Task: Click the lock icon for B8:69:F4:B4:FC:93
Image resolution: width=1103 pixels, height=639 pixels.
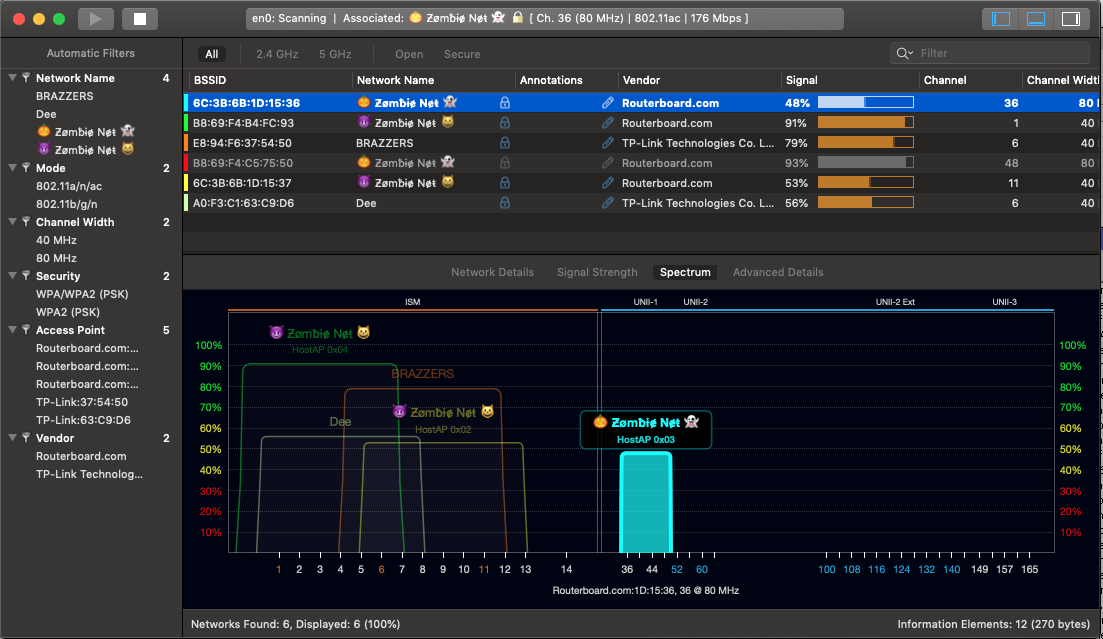Action: point(504,123)
